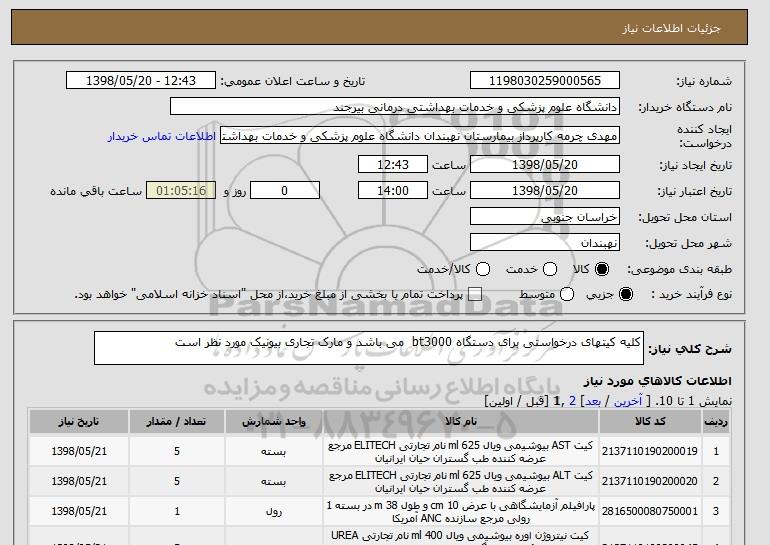
Task: Click the کیت ALT item name cell
Action: click(x=461, y=482)
